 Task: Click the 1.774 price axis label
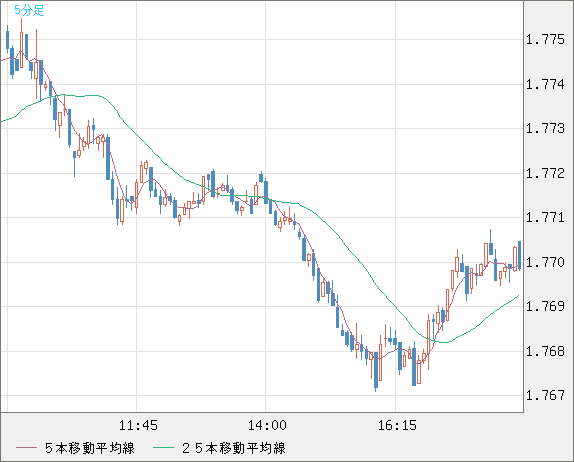(x=545, y=84)
